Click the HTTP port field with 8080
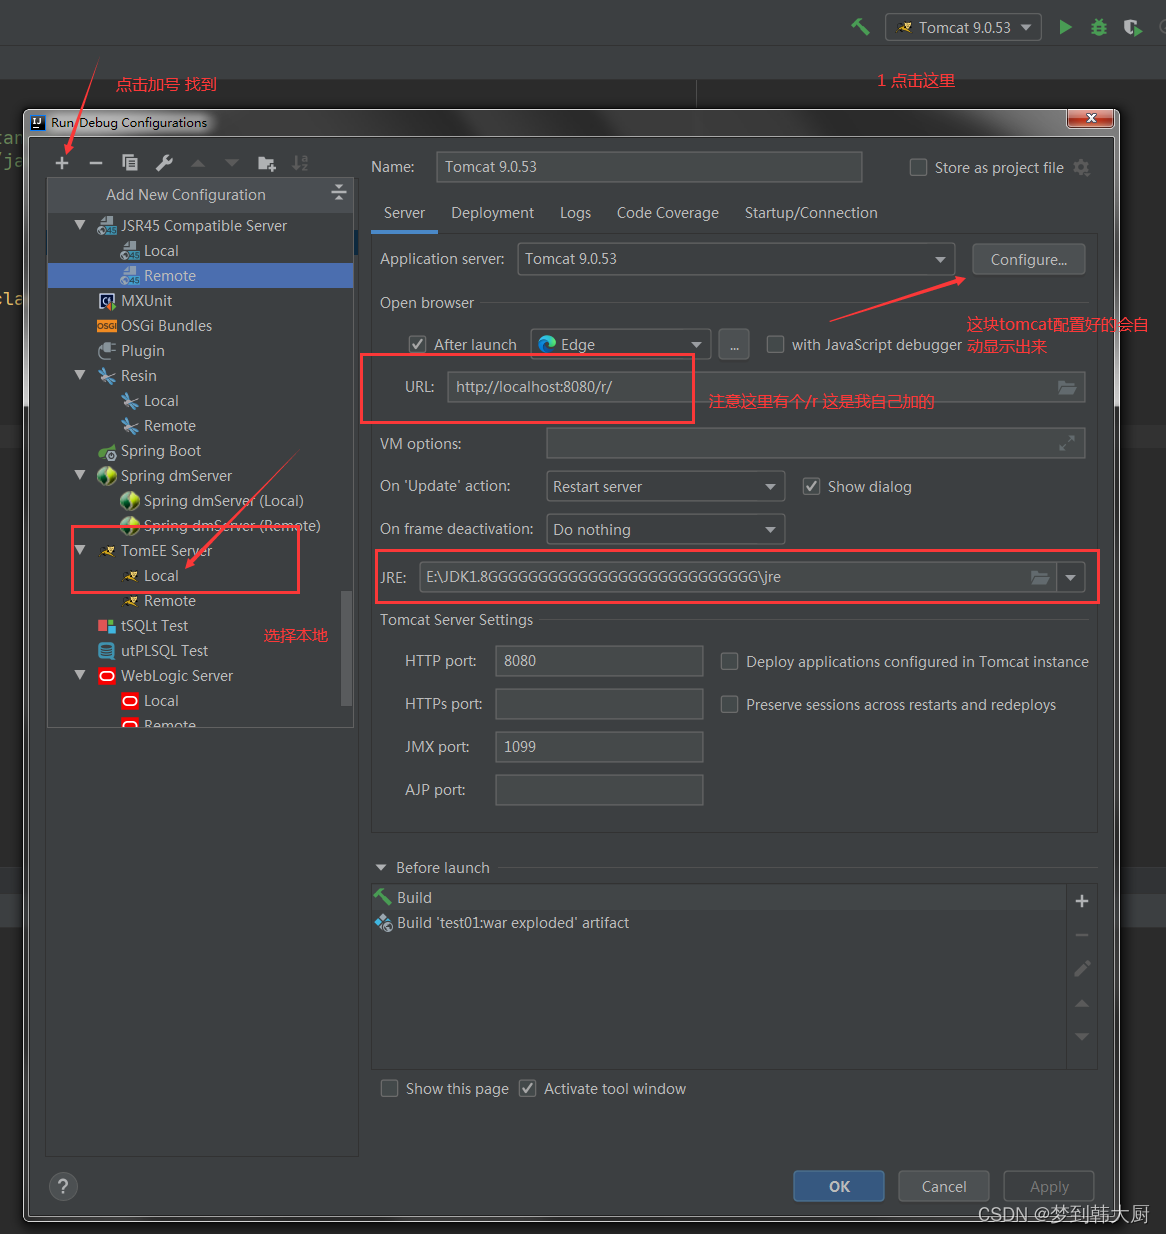Screen dimensions: 1166x1234 (599, 661)
